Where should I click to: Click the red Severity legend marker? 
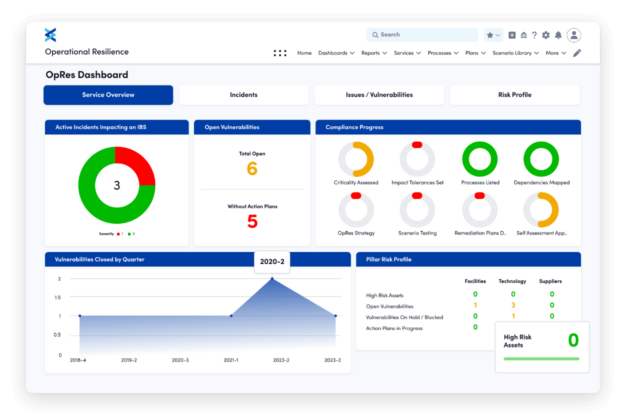[x=118, y=234]
